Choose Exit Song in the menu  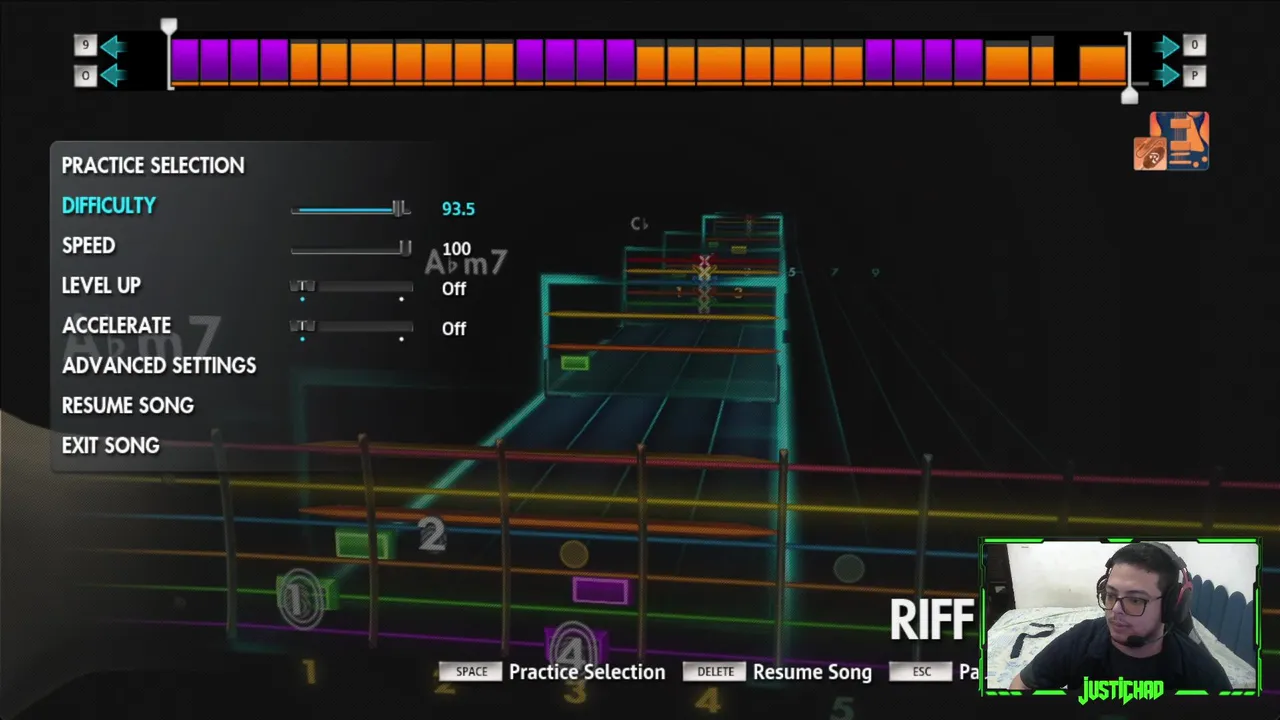(111, 445)
